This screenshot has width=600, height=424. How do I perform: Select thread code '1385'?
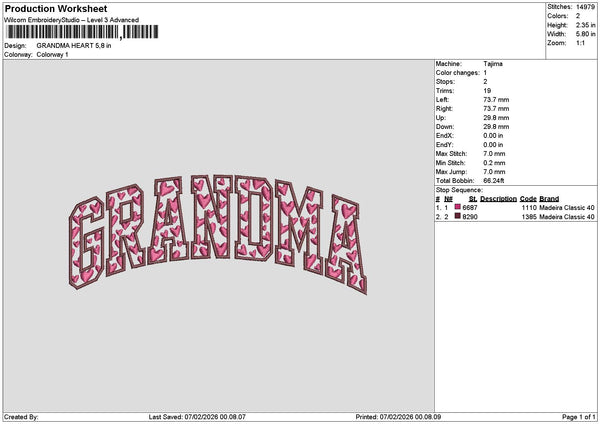(x=529, y=217)
